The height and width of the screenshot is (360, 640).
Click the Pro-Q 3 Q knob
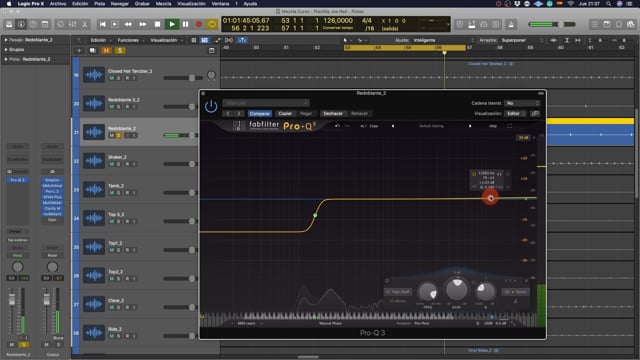click(485, 291)
